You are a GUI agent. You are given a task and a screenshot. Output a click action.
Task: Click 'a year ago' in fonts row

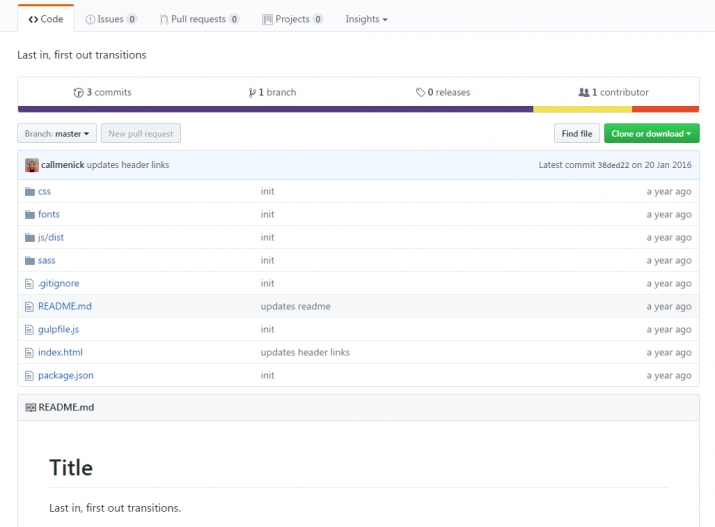tap(669, 214)
